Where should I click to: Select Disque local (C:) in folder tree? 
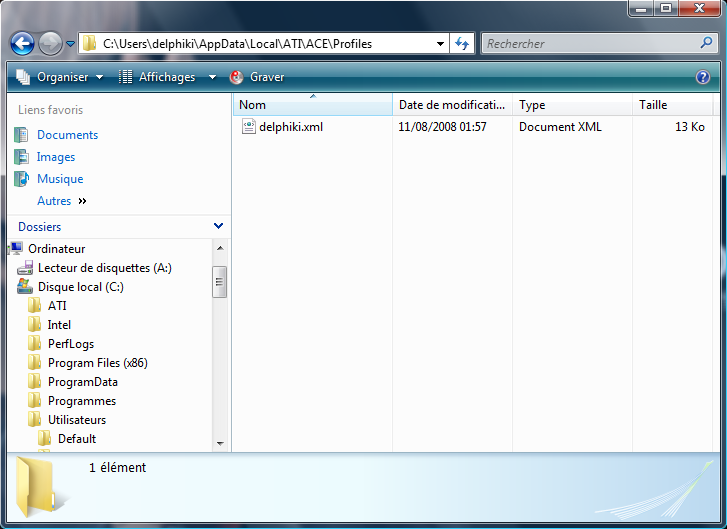[79, 287]
